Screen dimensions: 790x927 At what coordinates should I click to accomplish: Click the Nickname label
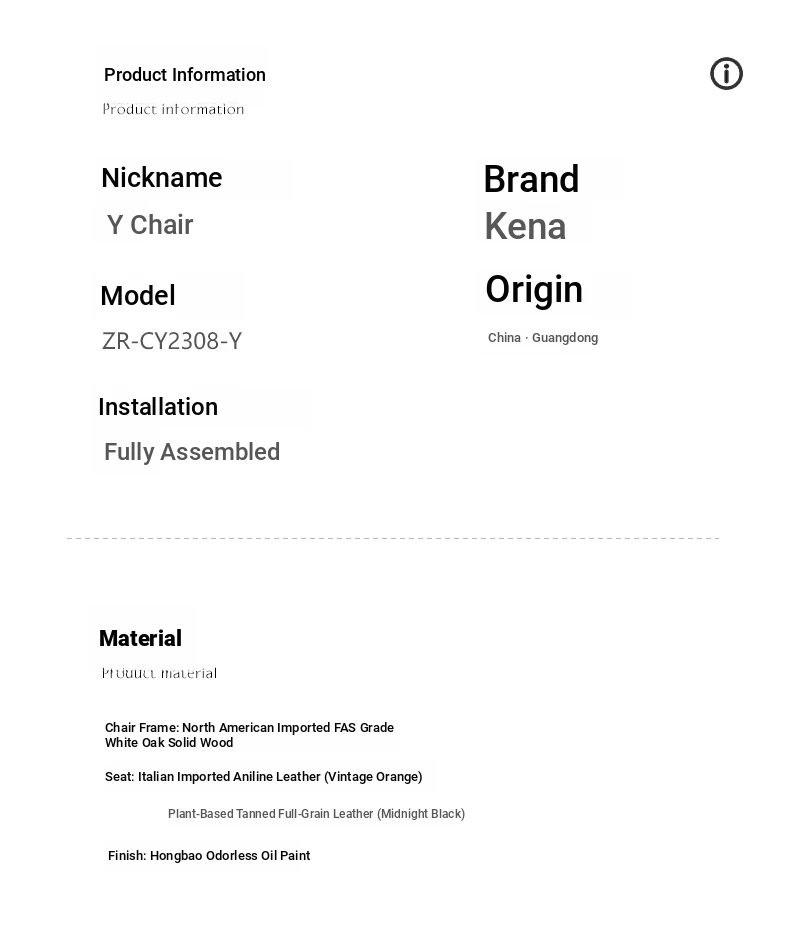[x=161, y=178]
